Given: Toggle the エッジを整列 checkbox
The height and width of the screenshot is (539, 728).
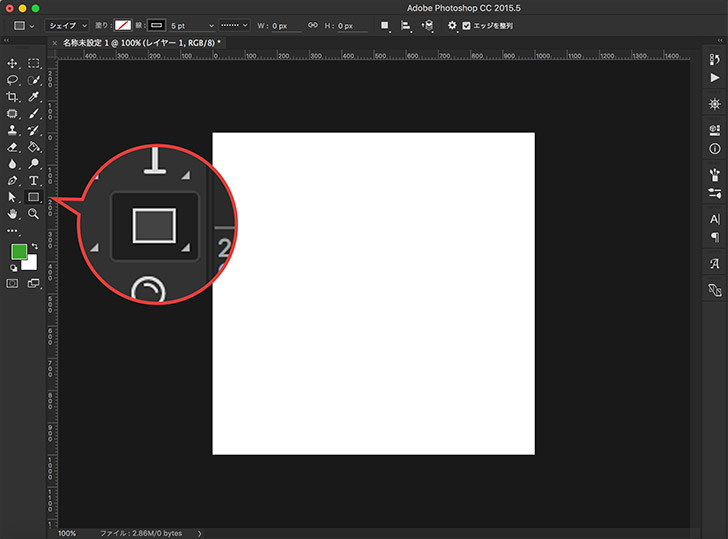Looking at the screenshot, I should pyautogui.click(x=467, y=26).
